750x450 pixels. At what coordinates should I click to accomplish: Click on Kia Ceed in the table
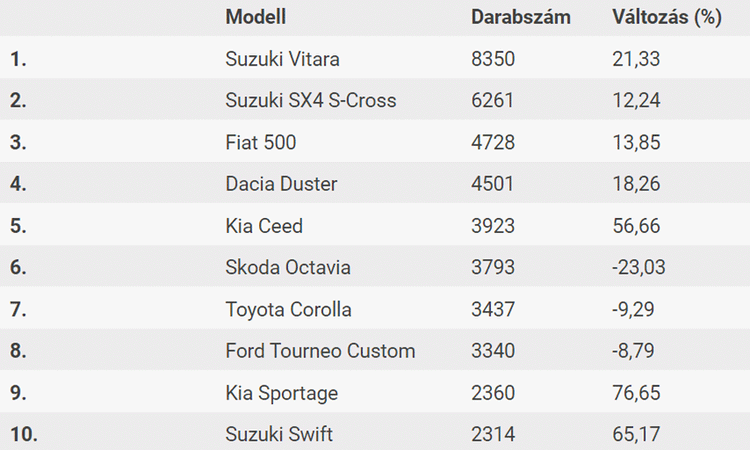264,226
